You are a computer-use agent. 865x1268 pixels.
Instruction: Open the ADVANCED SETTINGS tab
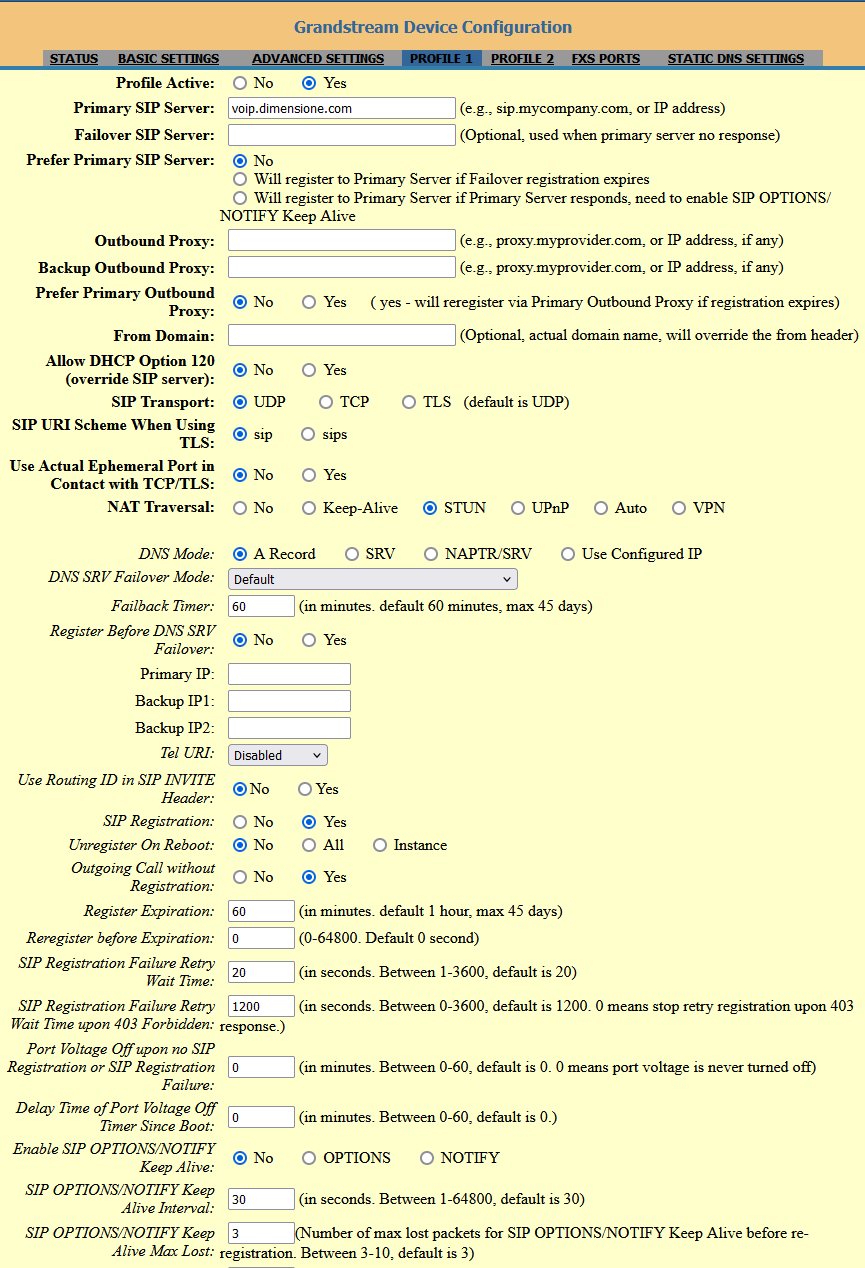tap(318, 59)
